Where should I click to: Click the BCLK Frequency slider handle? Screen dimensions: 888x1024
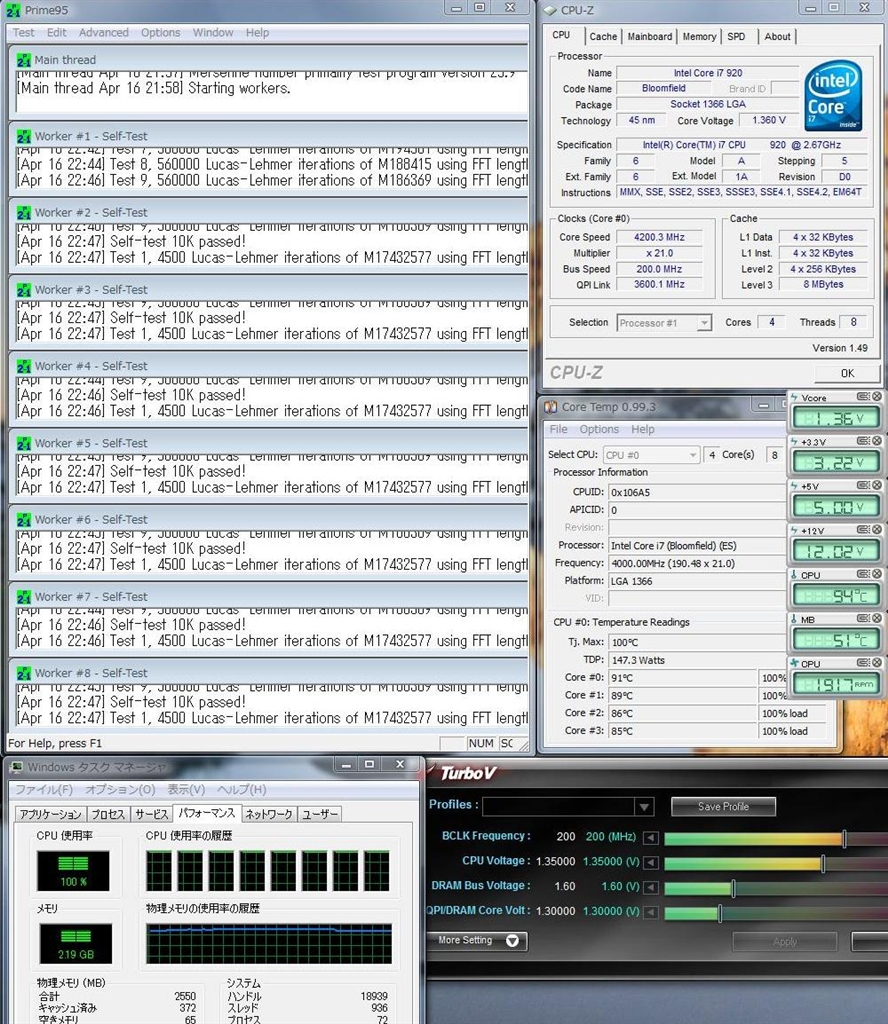pos(844,838)
